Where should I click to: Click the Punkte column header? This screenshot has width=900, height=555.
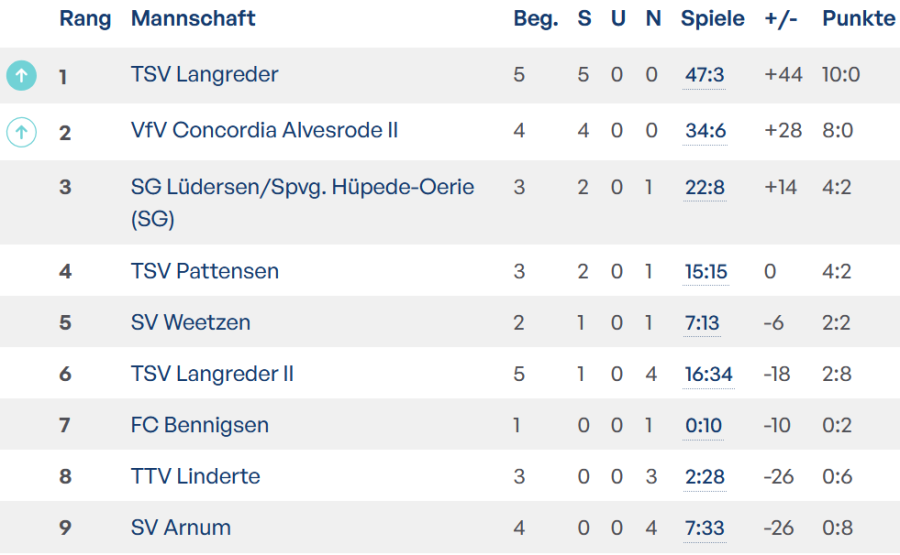pos(858,19)
